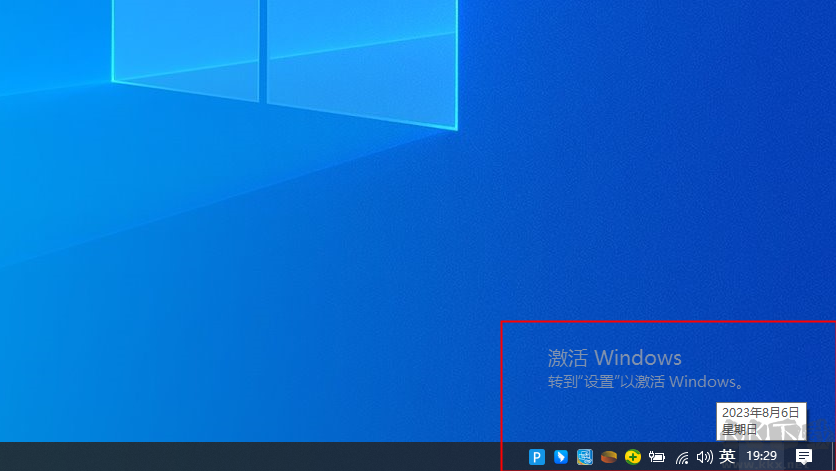This screenshot has width=836, height=471.
Task: Click the Show desktop strip at the taskbar's far end
Action: pyautogui.click(x=833, y=457)
